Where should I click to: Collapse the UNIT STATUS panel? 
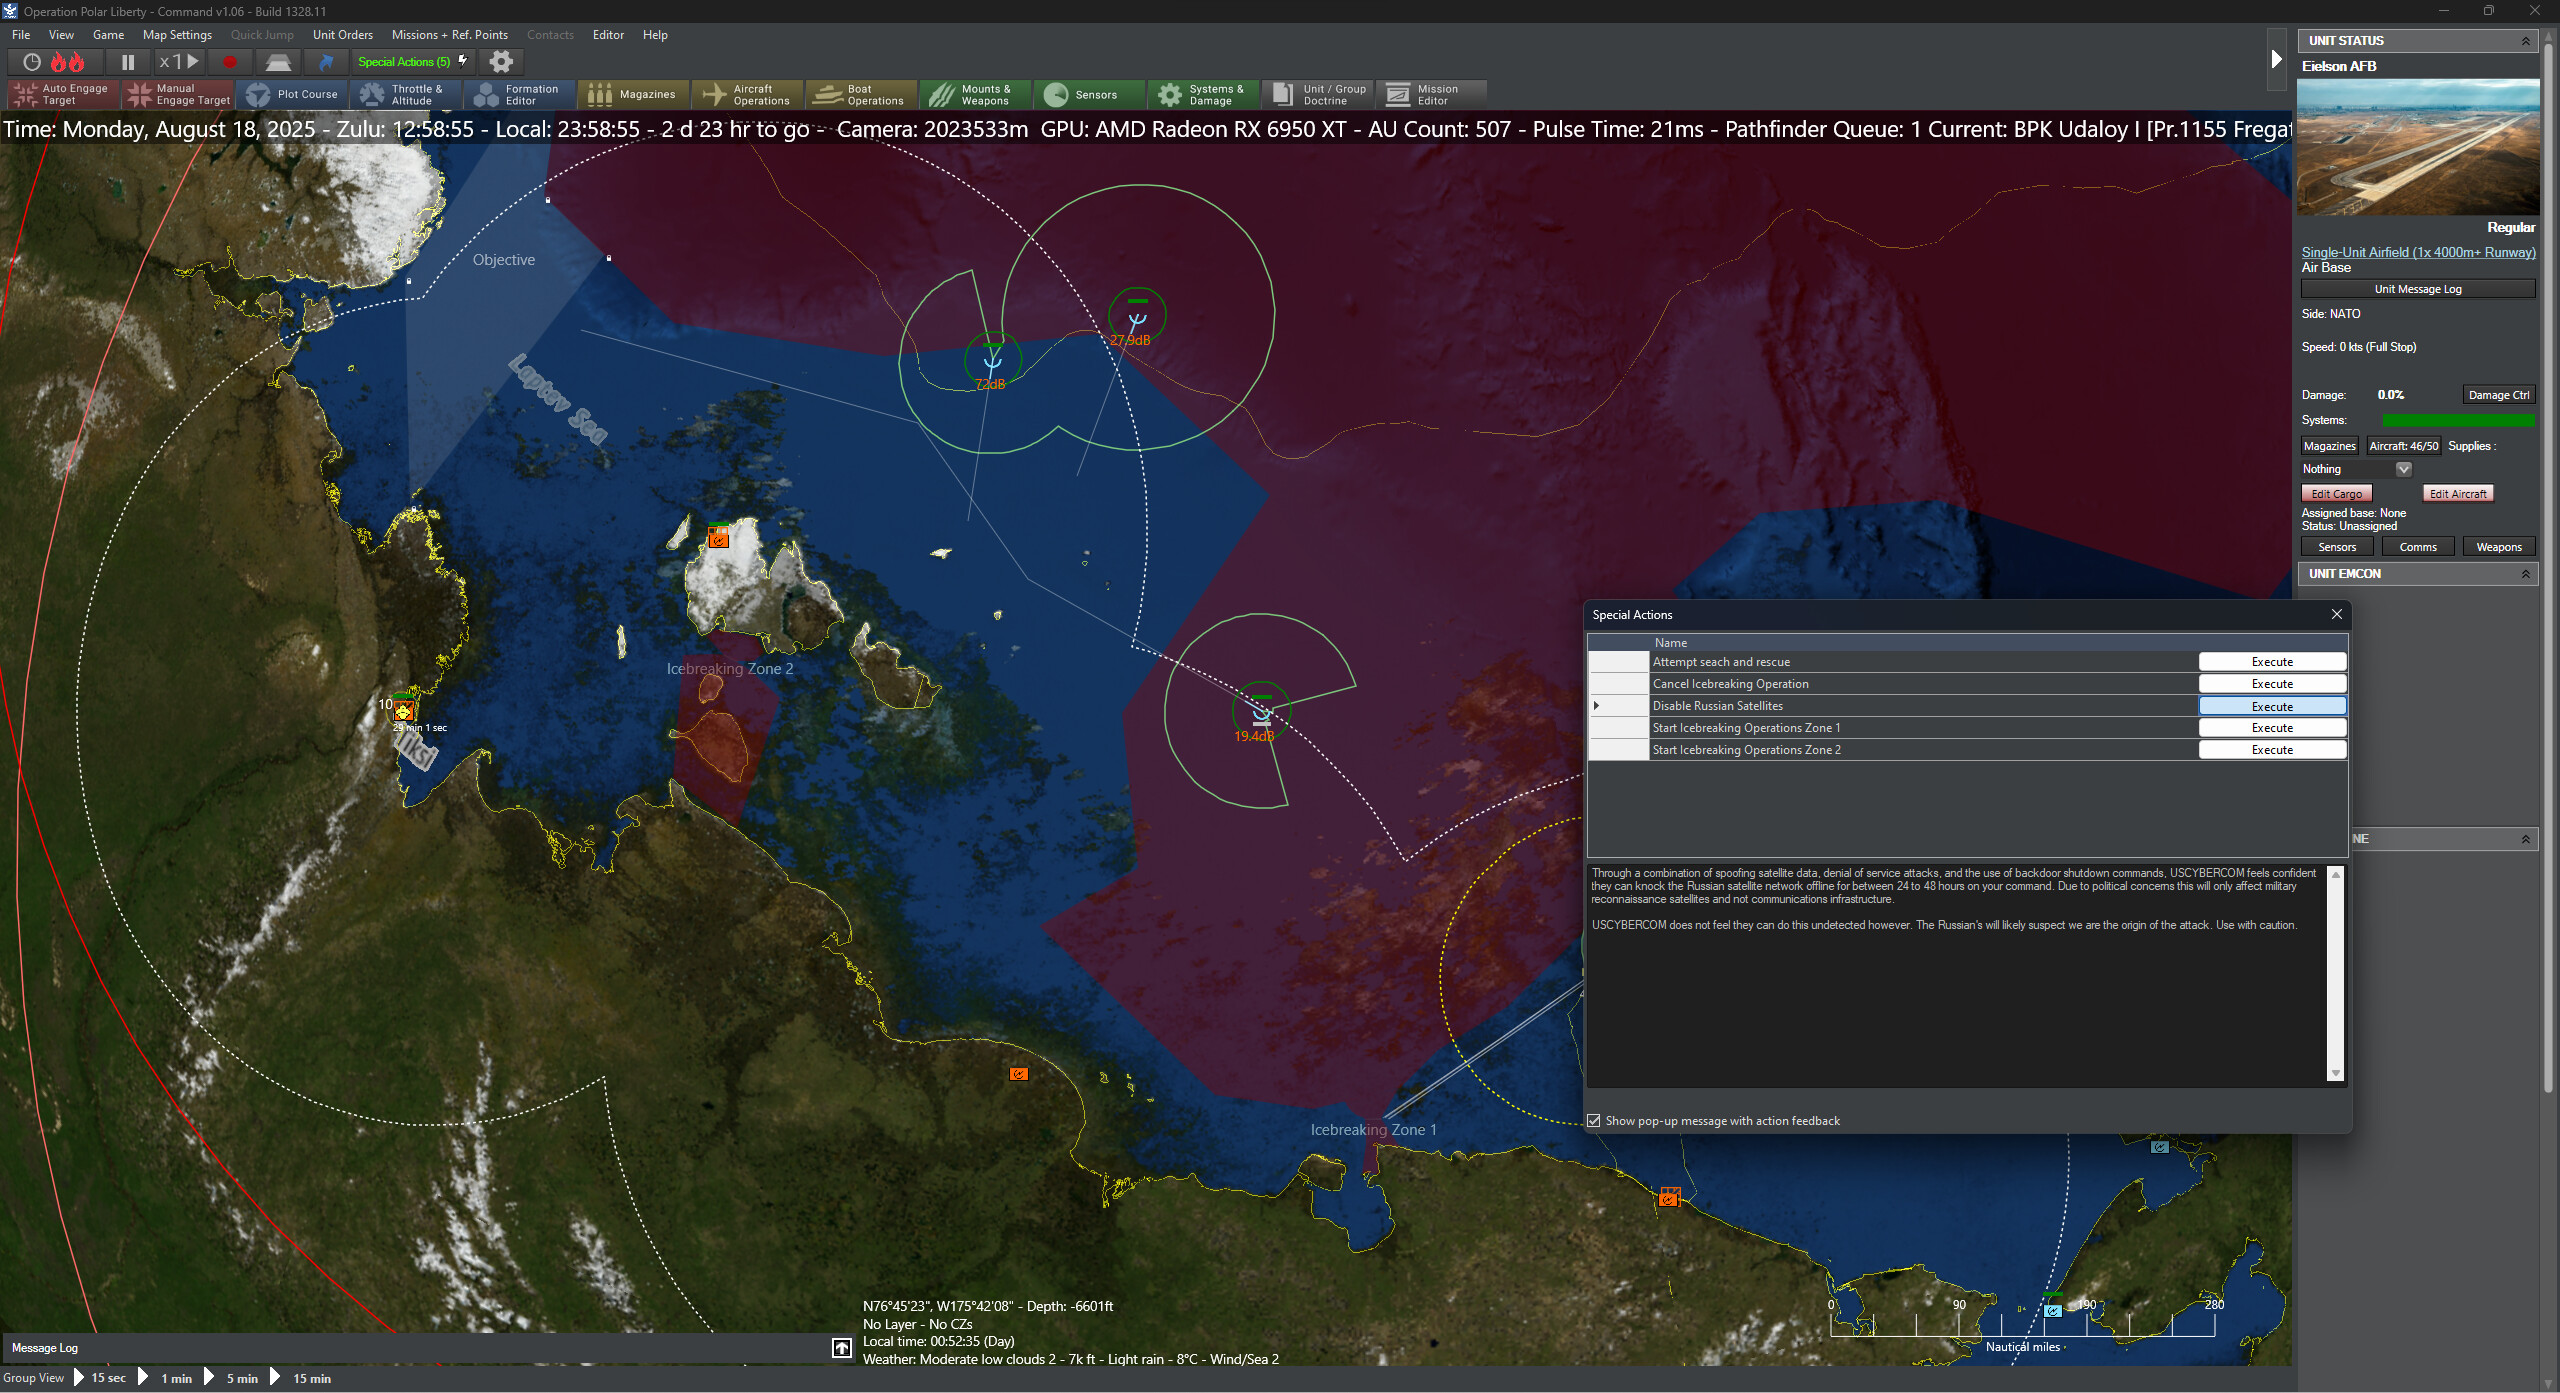[2527, 40]
